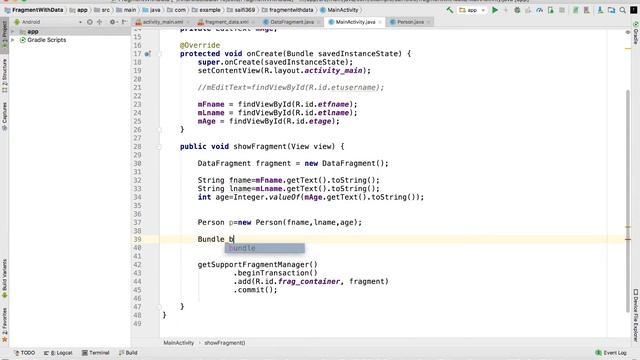Click the Attach Debugger to Android Process icon
Image resolution: width=640 pixels, height=360 pixels.
point(551,10)
